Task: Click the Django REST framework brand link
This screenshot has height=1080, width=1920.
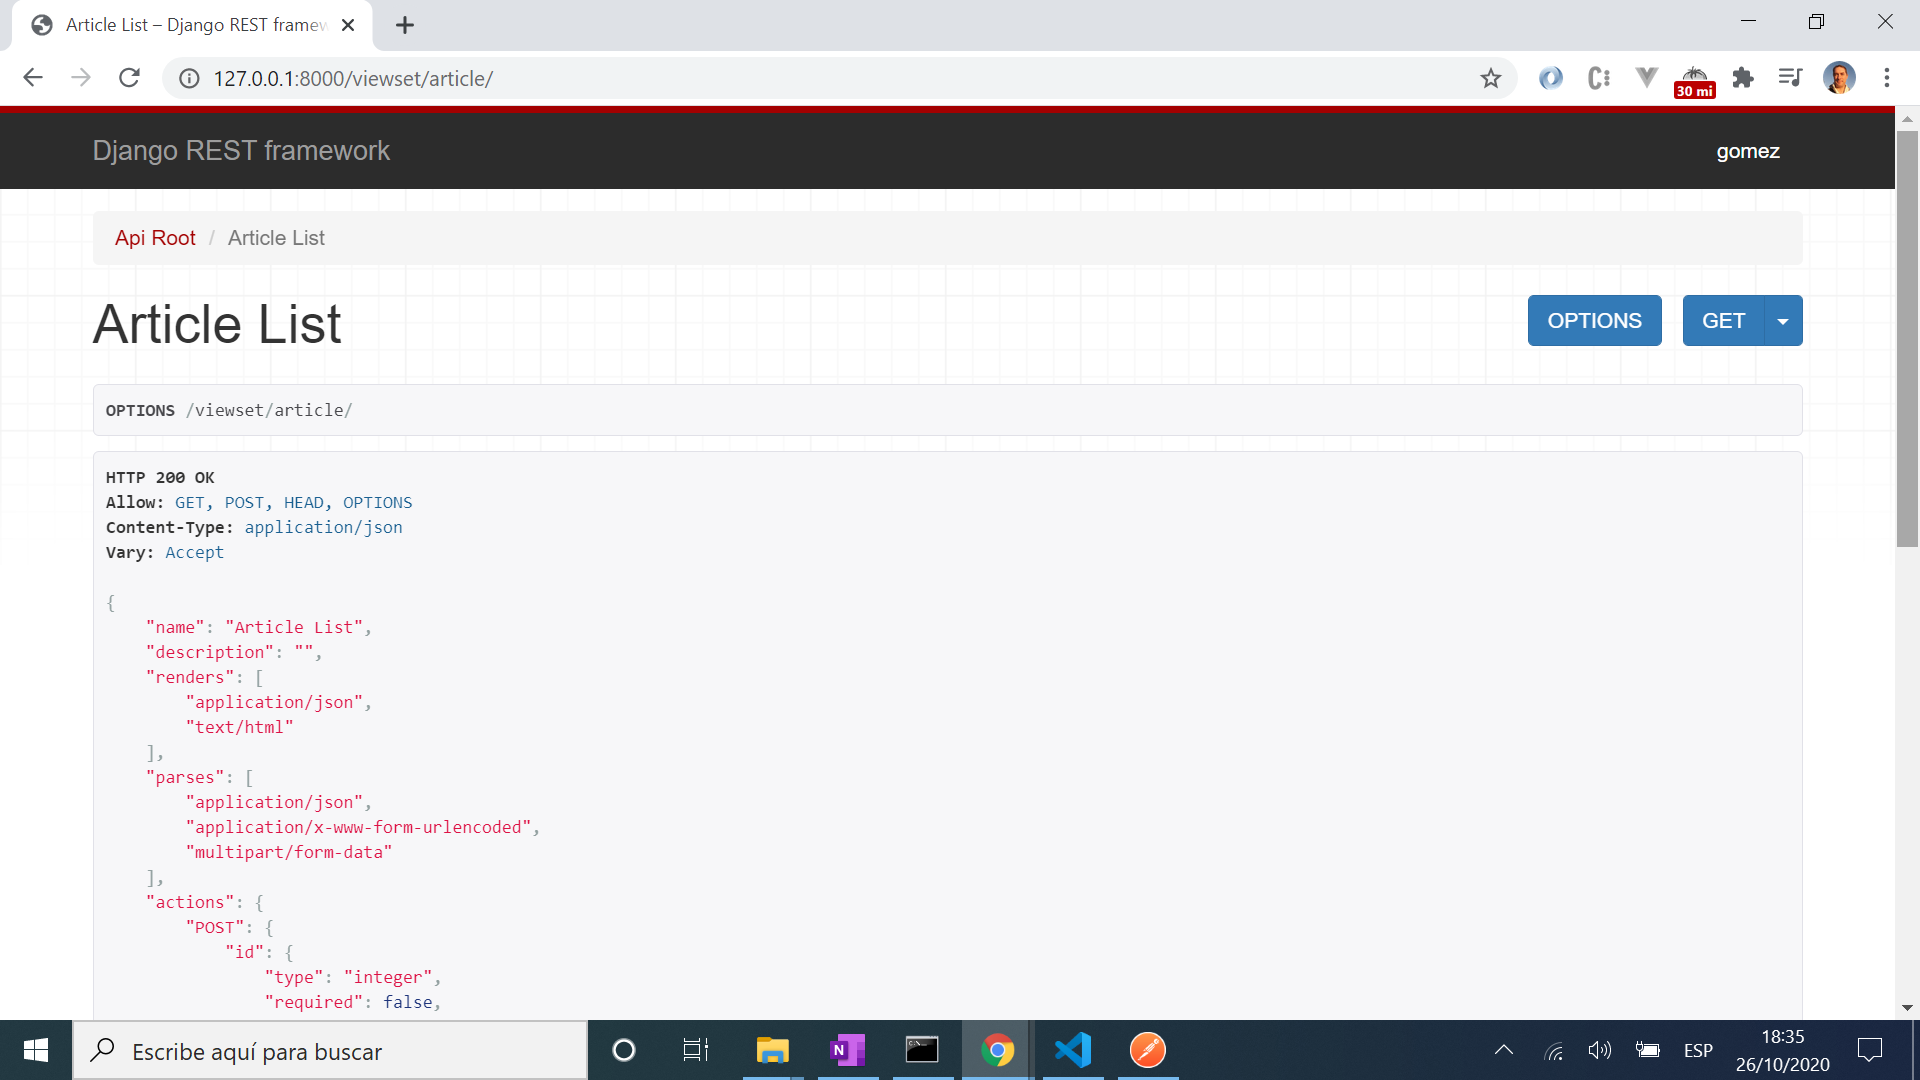Action: pos(241,151)
